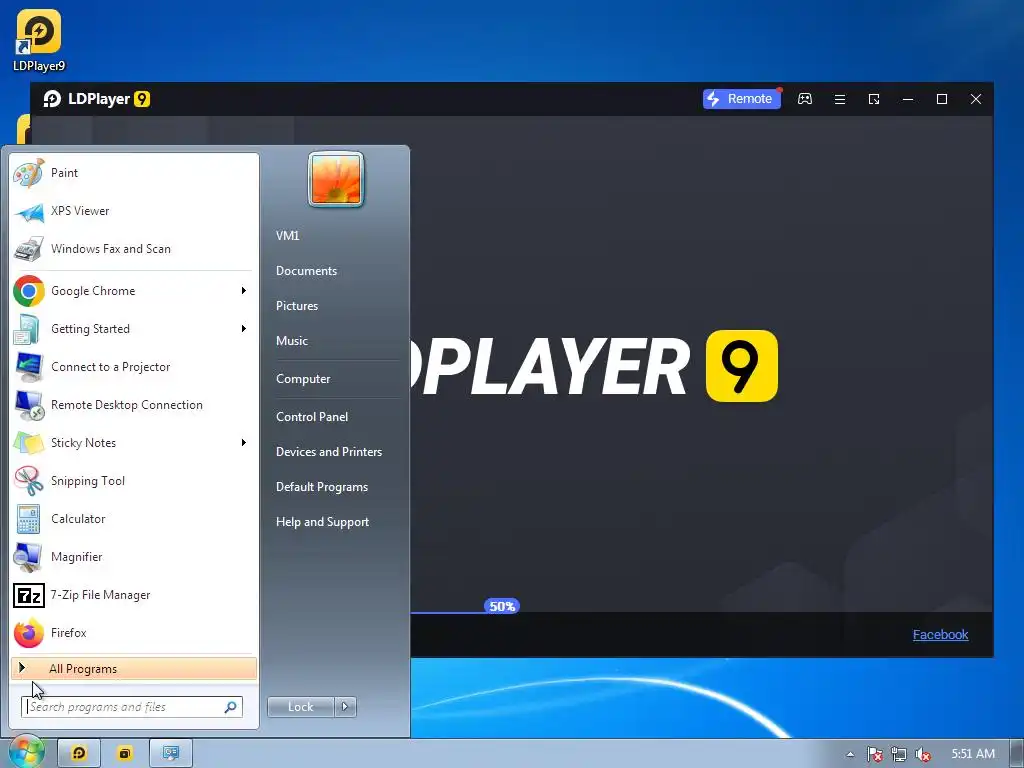This screenshot has width=1024, height=768.
Task: Launch Calculator
Action: pyautogui.click(x=134, y=519)
